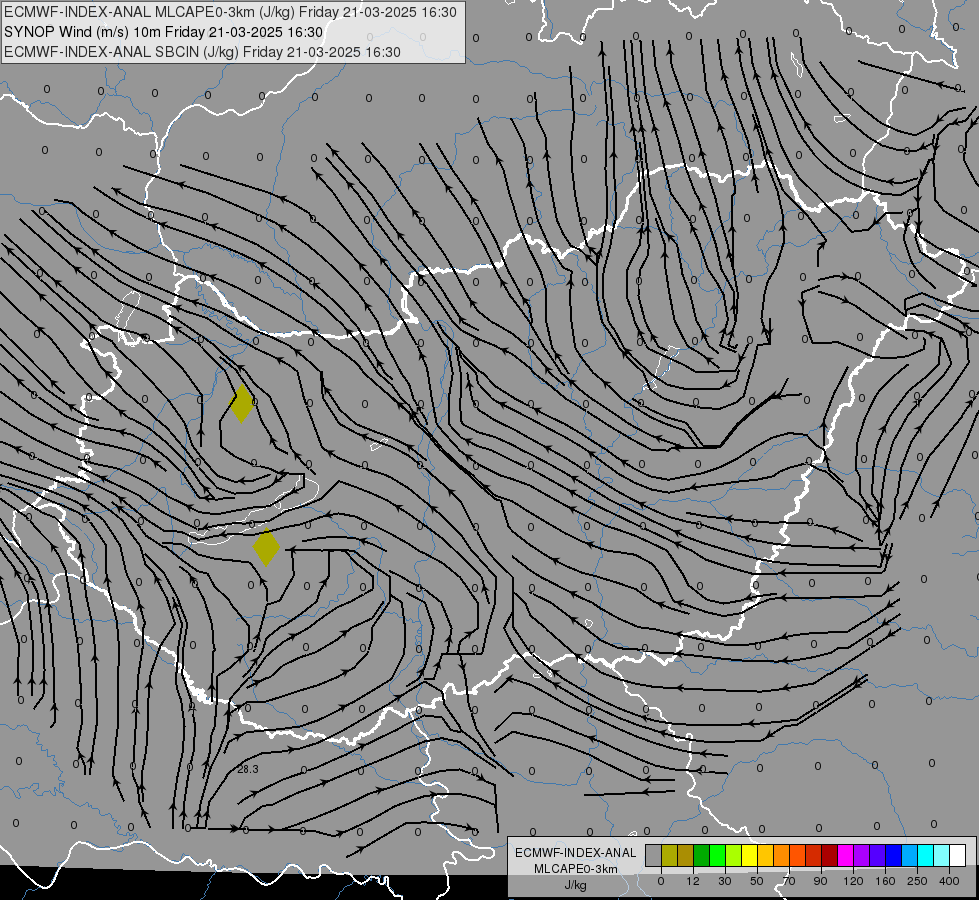The width and height of the screenshot is (979, 900).
Task: Click the red-orange swatch right of tick 70
Action: [x=797, y=855]
